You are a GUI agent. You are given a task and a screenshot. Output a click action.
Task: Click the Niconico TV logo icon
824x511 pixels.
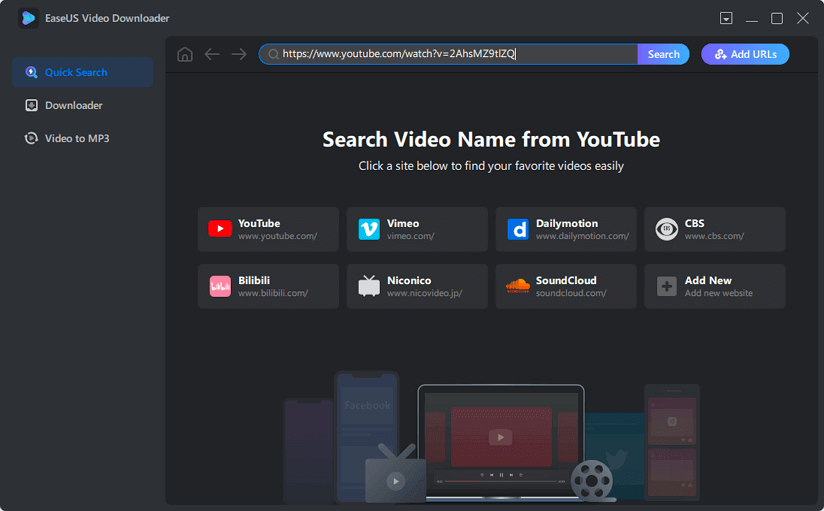(x=369, y=286)
